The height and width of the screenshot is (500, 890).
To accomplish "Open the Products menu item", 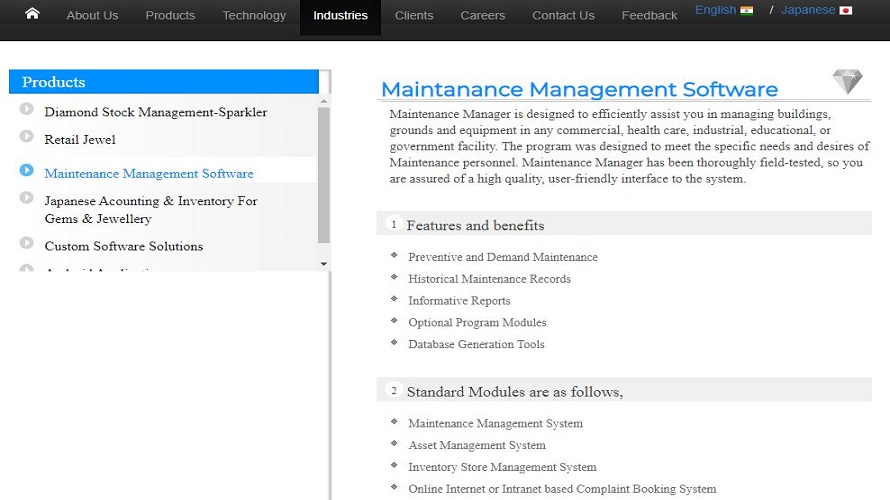I will tap(170, 15).
